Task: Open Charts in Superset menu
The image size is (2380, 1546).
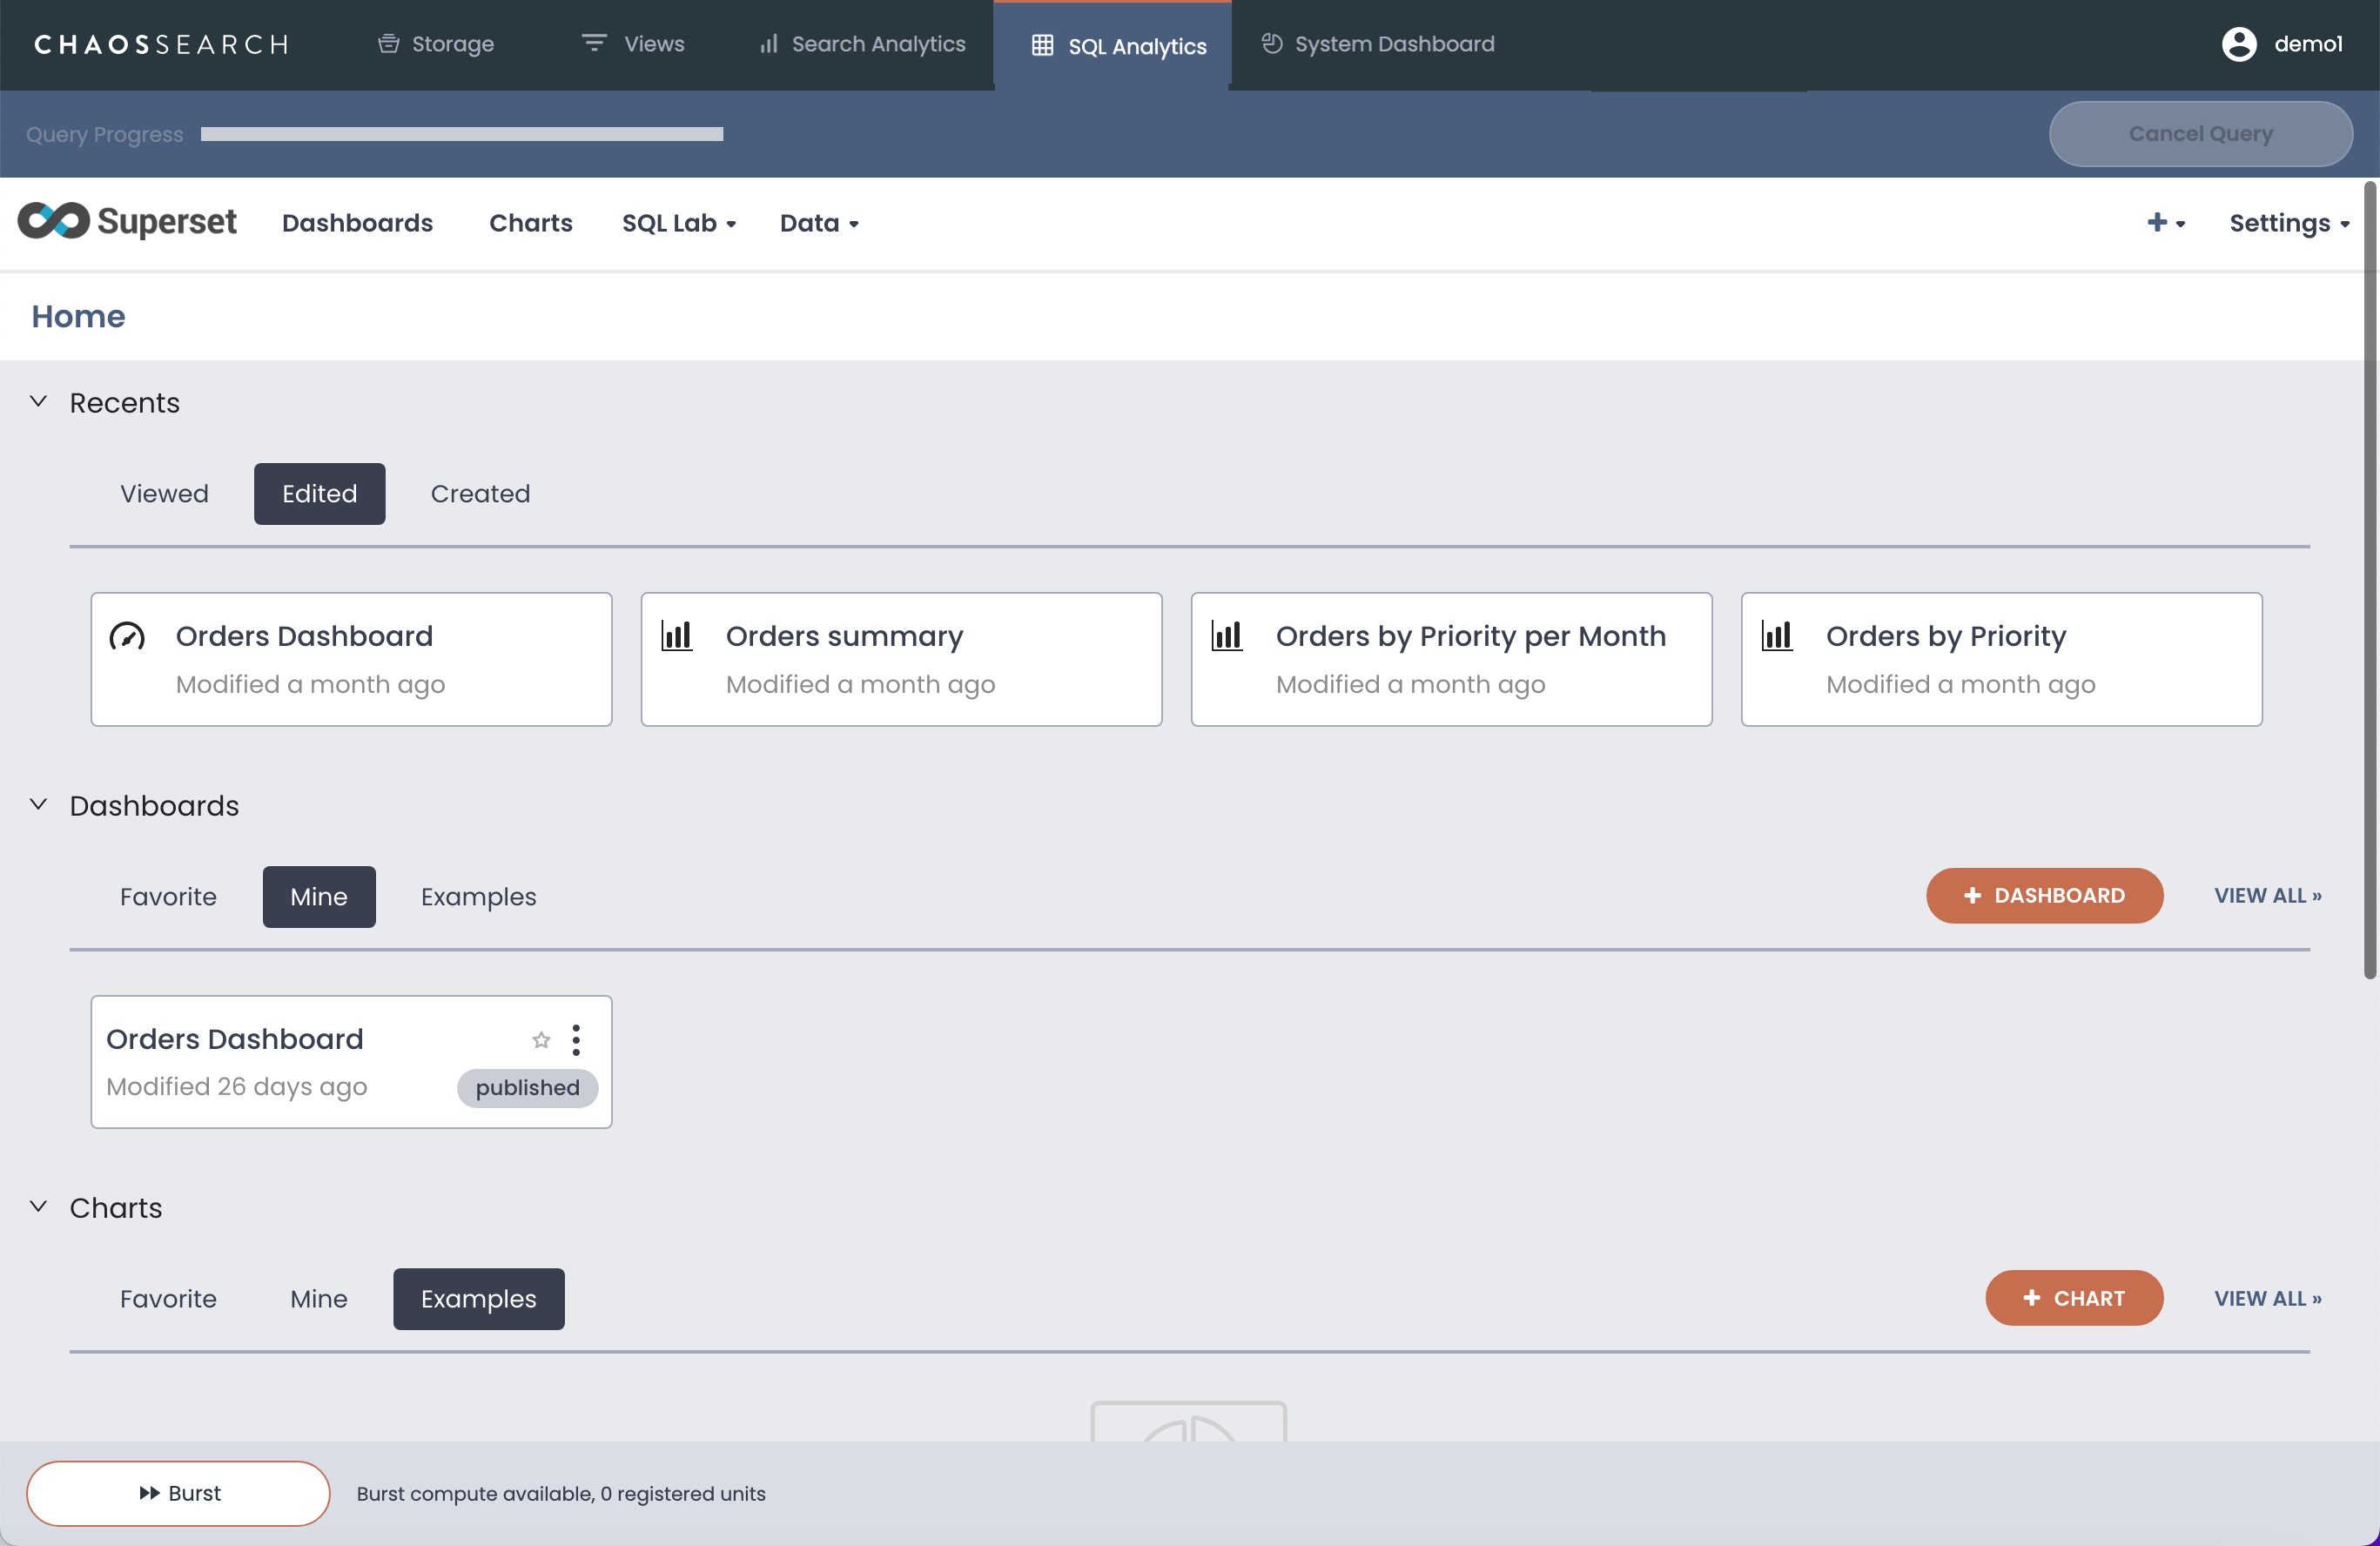Action: click(x=530, y=223)
